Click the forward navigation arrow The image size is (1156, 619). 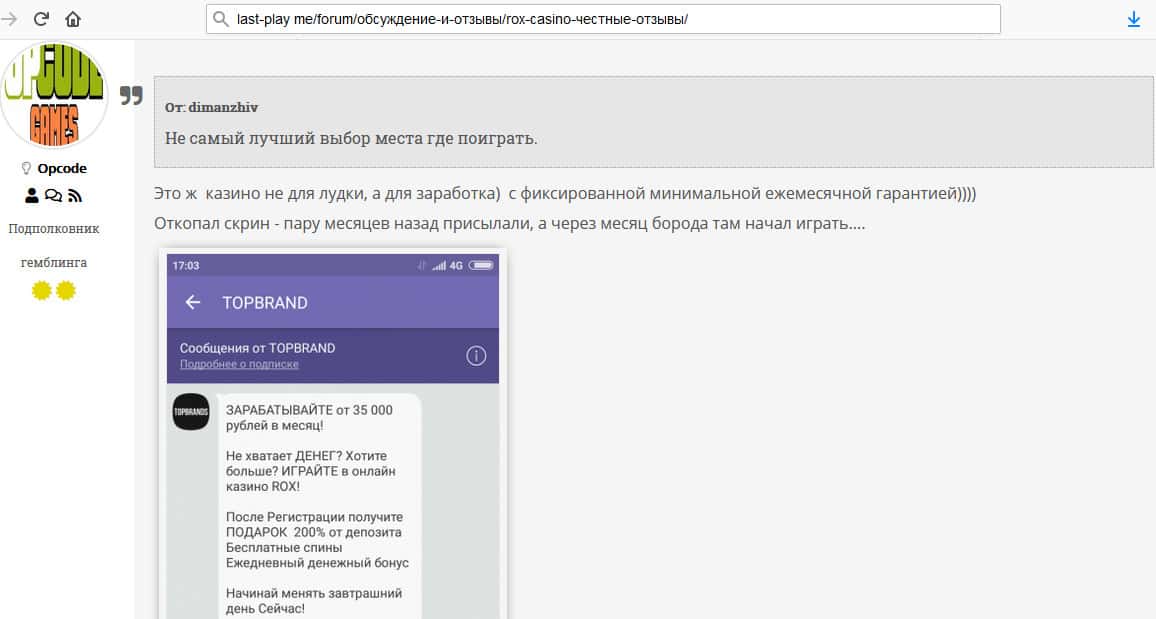(10, 19)
